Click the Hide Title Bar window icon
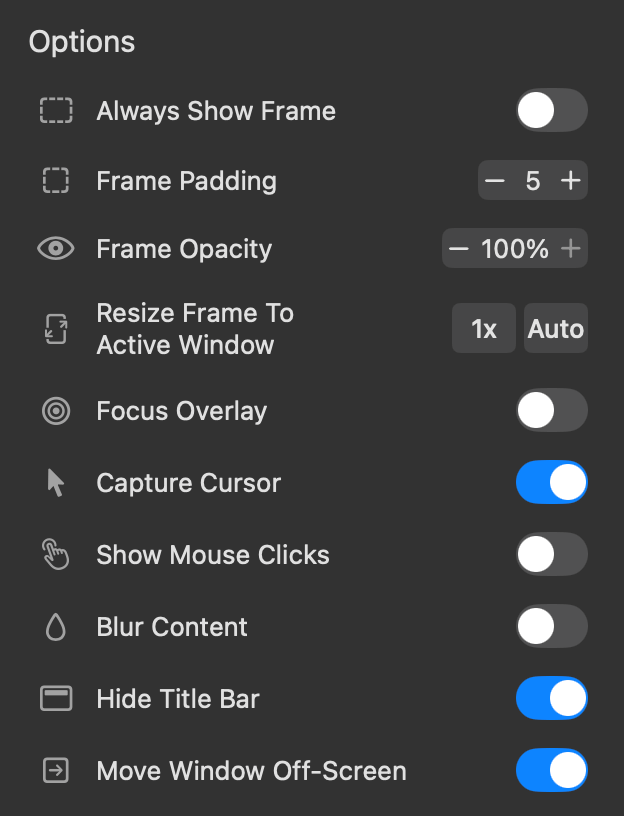 56,698
